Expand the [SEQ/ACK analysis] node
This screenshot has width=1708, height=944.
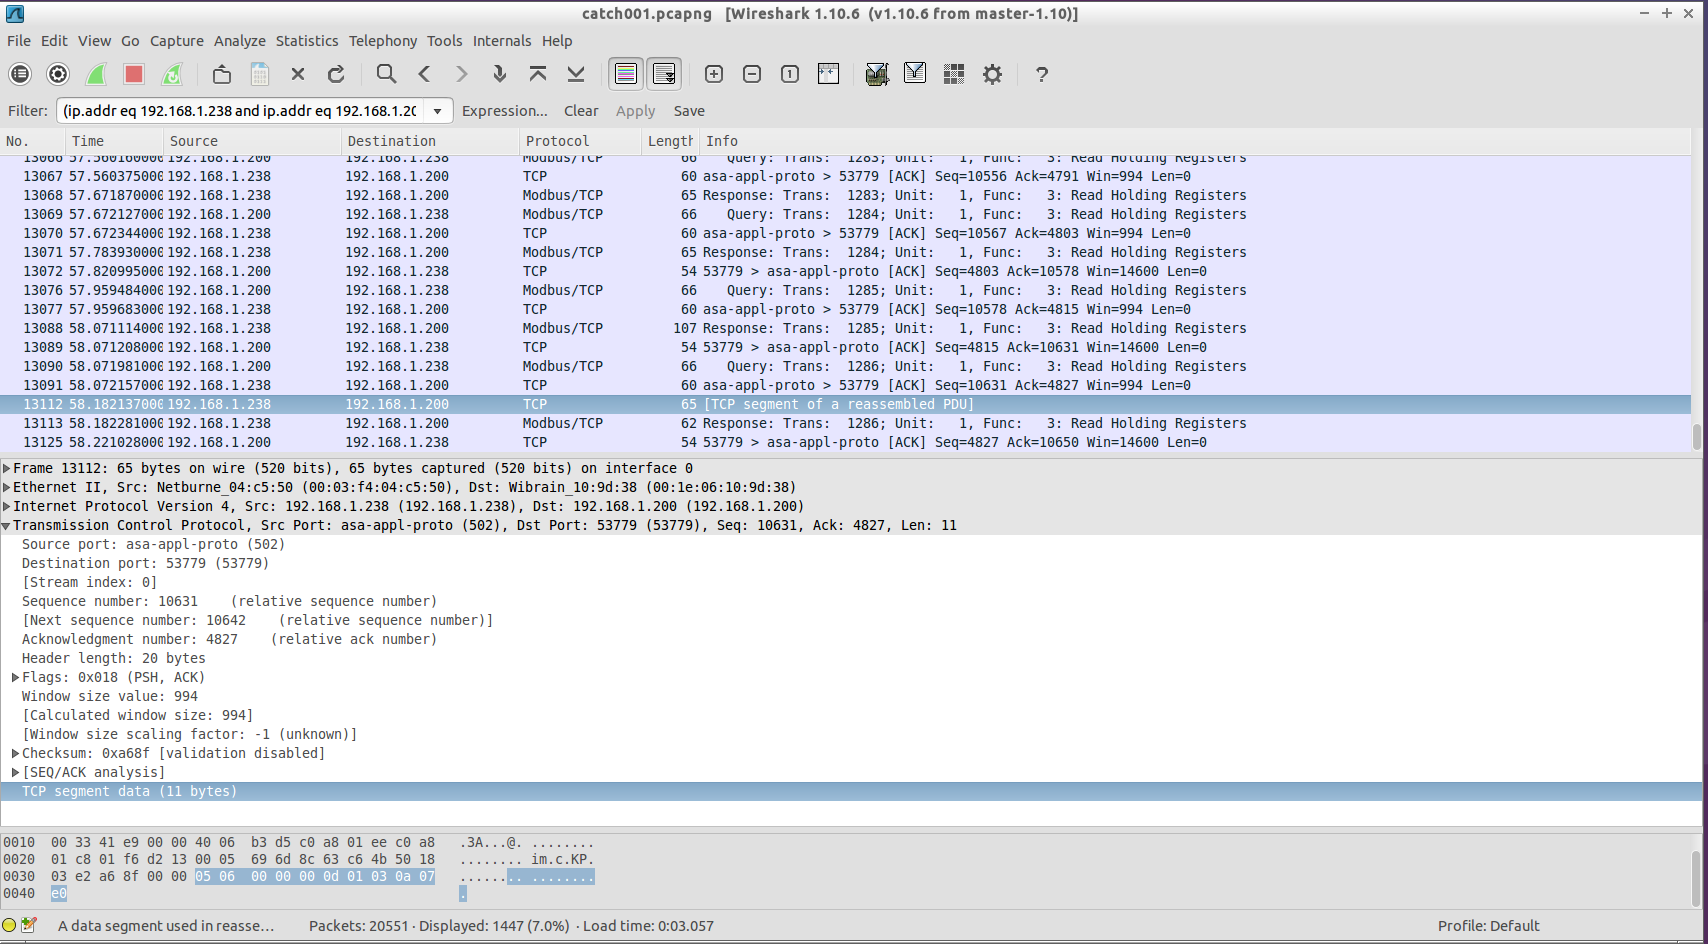16,772
